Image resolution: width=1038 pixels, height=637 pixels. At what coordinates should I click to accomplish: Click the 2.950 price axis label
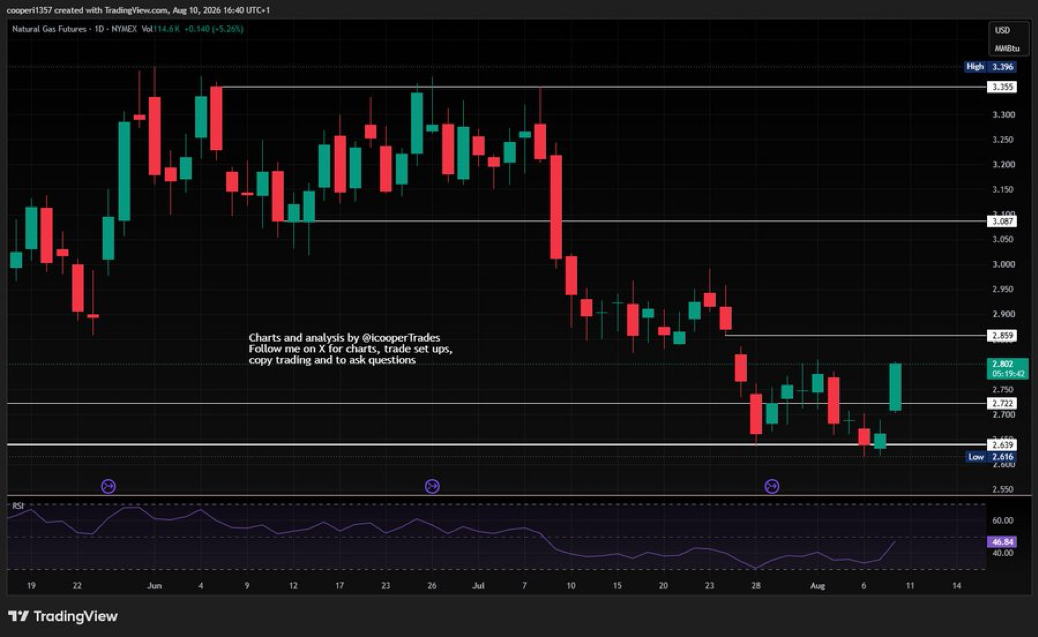1003,289
